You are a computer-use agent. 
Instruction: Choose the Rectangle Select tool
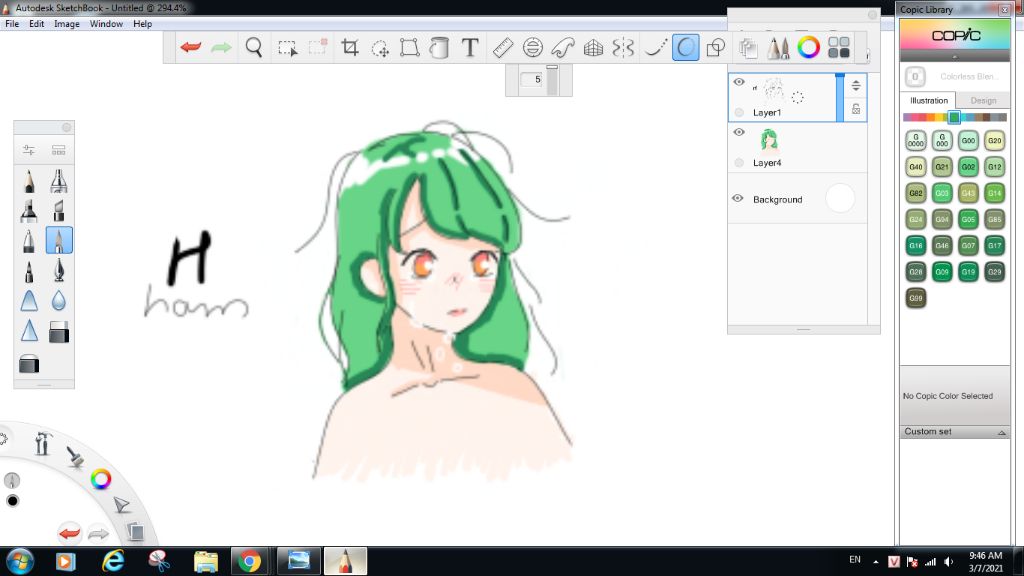pyautogui.click(x=287, y=48)
